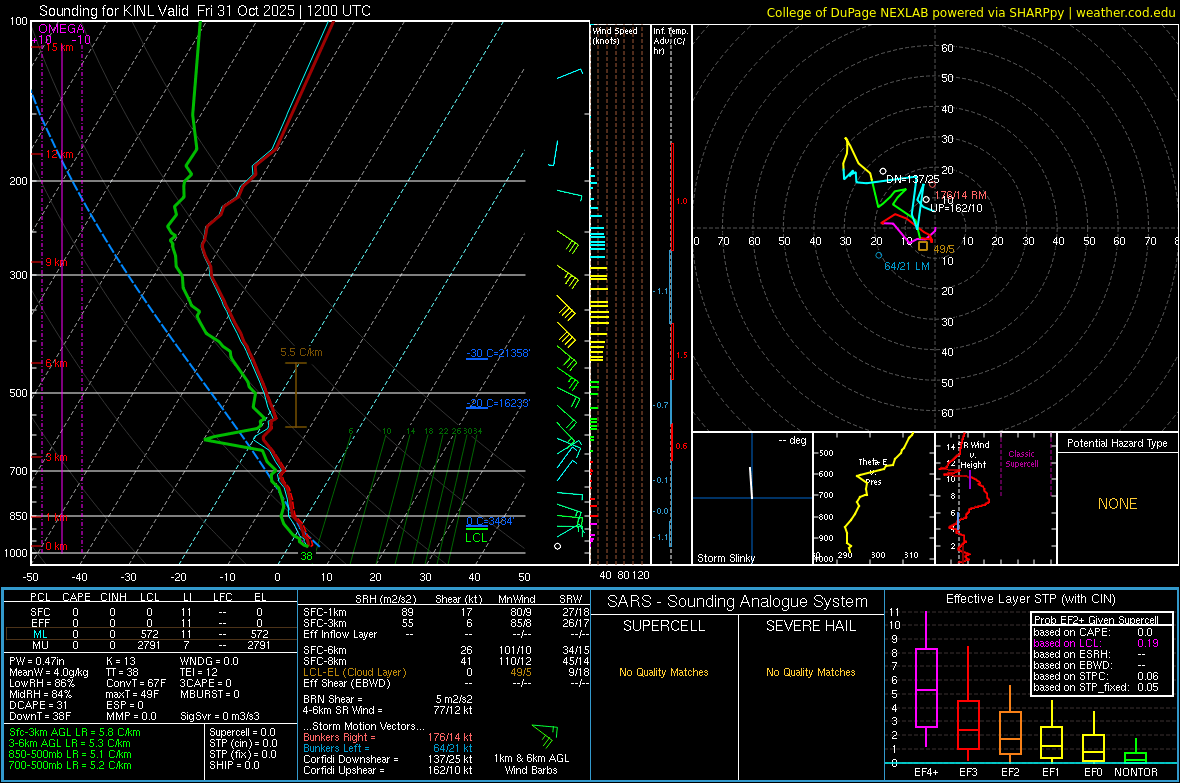Click the '5.5 C/km' lapse rate label
The height and width of the screenshot is (783, 1180).
coord(301,352)
